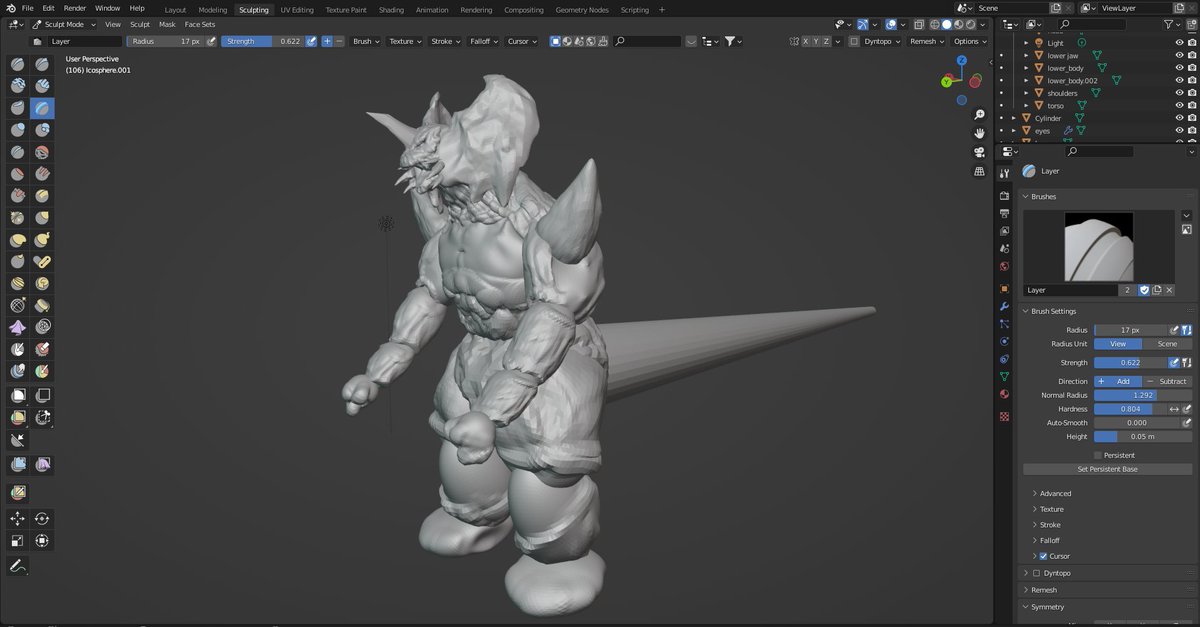Select the Blob brush

click(42, 130)
